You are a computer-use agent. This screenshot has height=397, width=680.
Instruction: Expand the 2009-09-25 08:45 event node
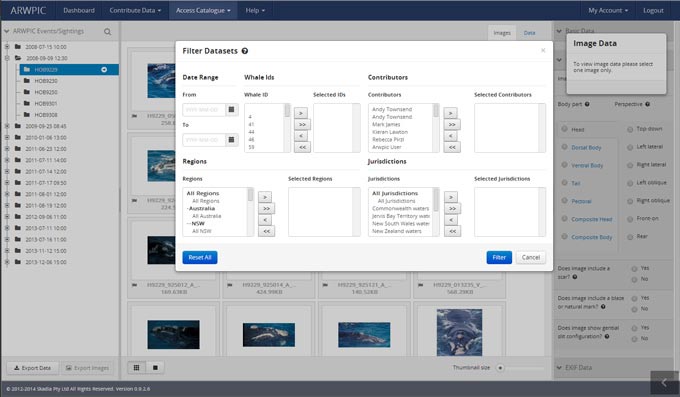tap(7, 126)
